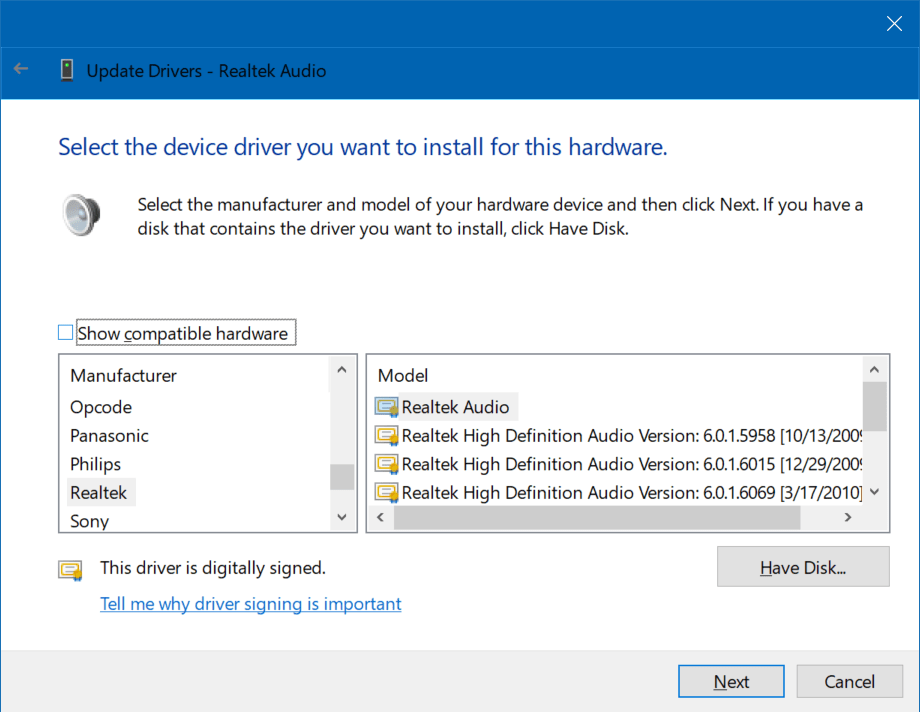
Task: Click the signed driver icon next to Realtek Audio
Action: click(387, 407)
